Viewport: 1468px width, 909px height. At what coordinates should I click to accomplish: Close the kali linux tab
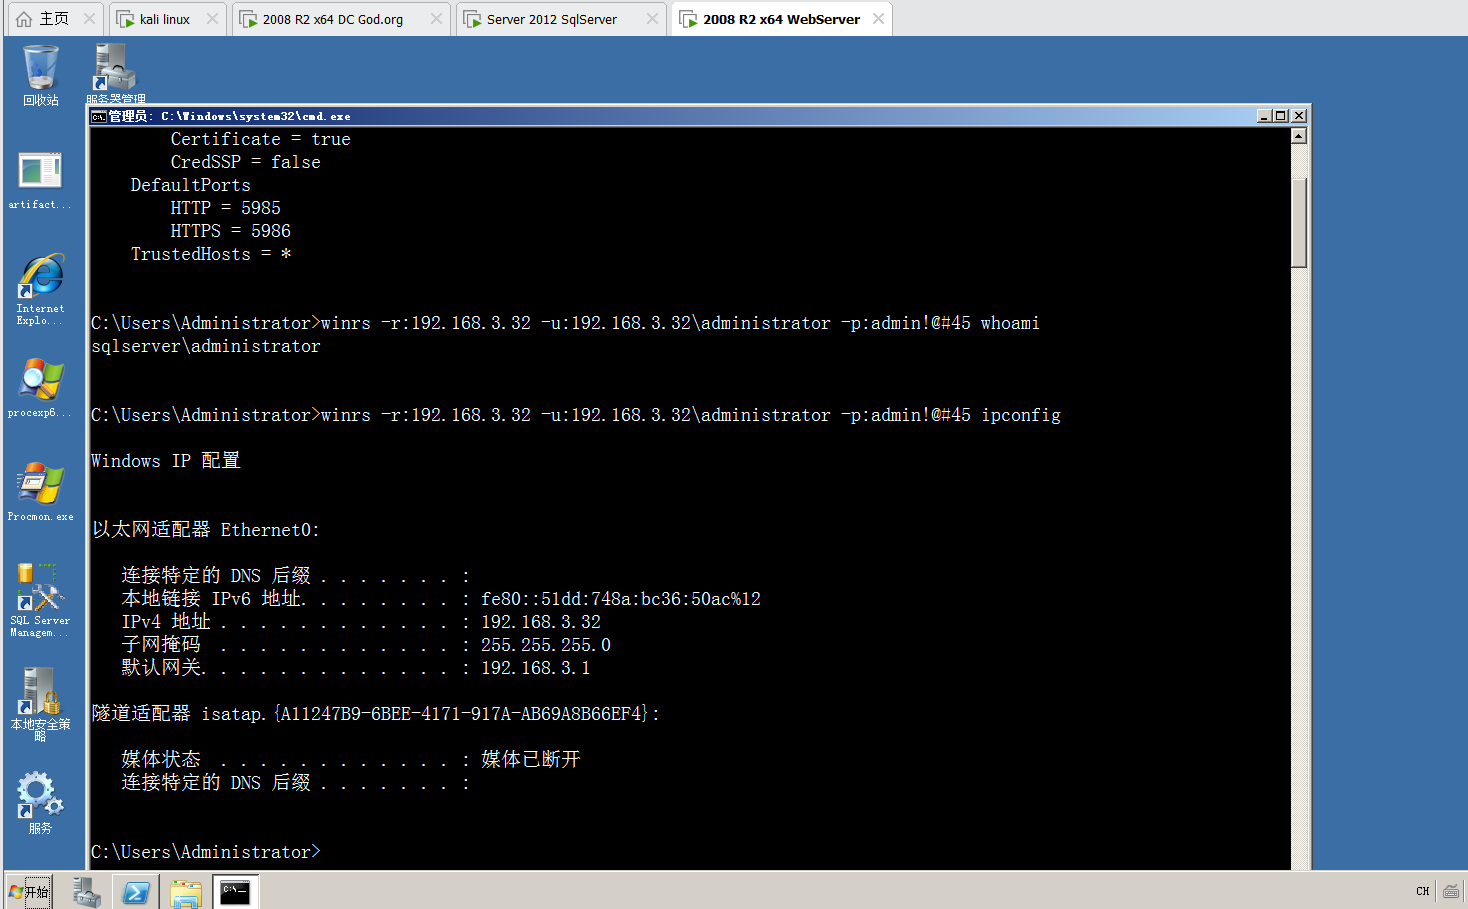212,19
